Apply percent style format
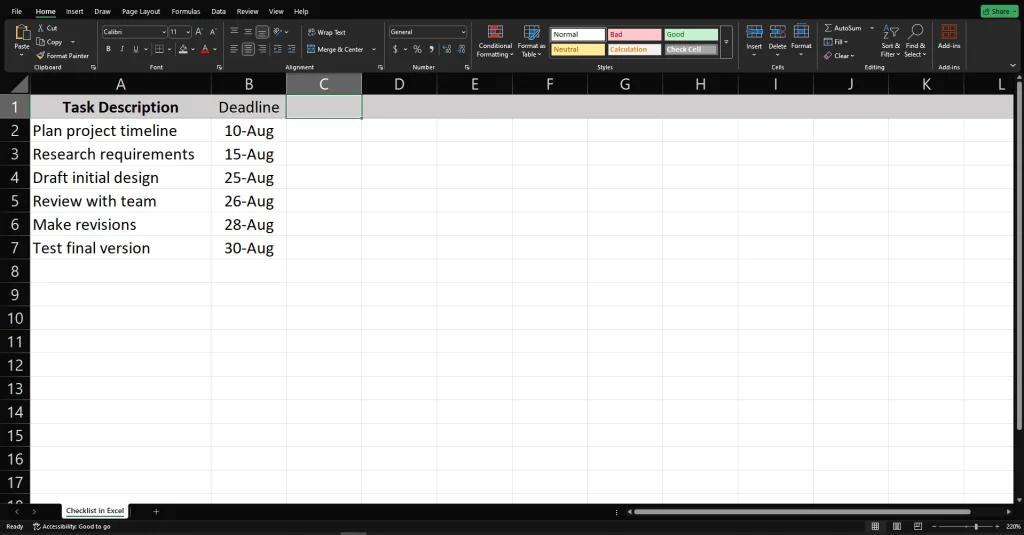 tap(417, 49)
